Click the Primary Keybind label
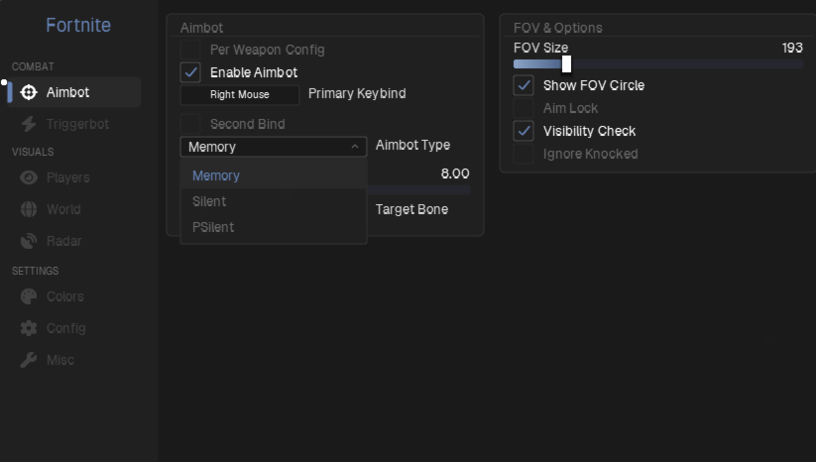This screenshot has height=462, width=816. (x=357, y=94)
